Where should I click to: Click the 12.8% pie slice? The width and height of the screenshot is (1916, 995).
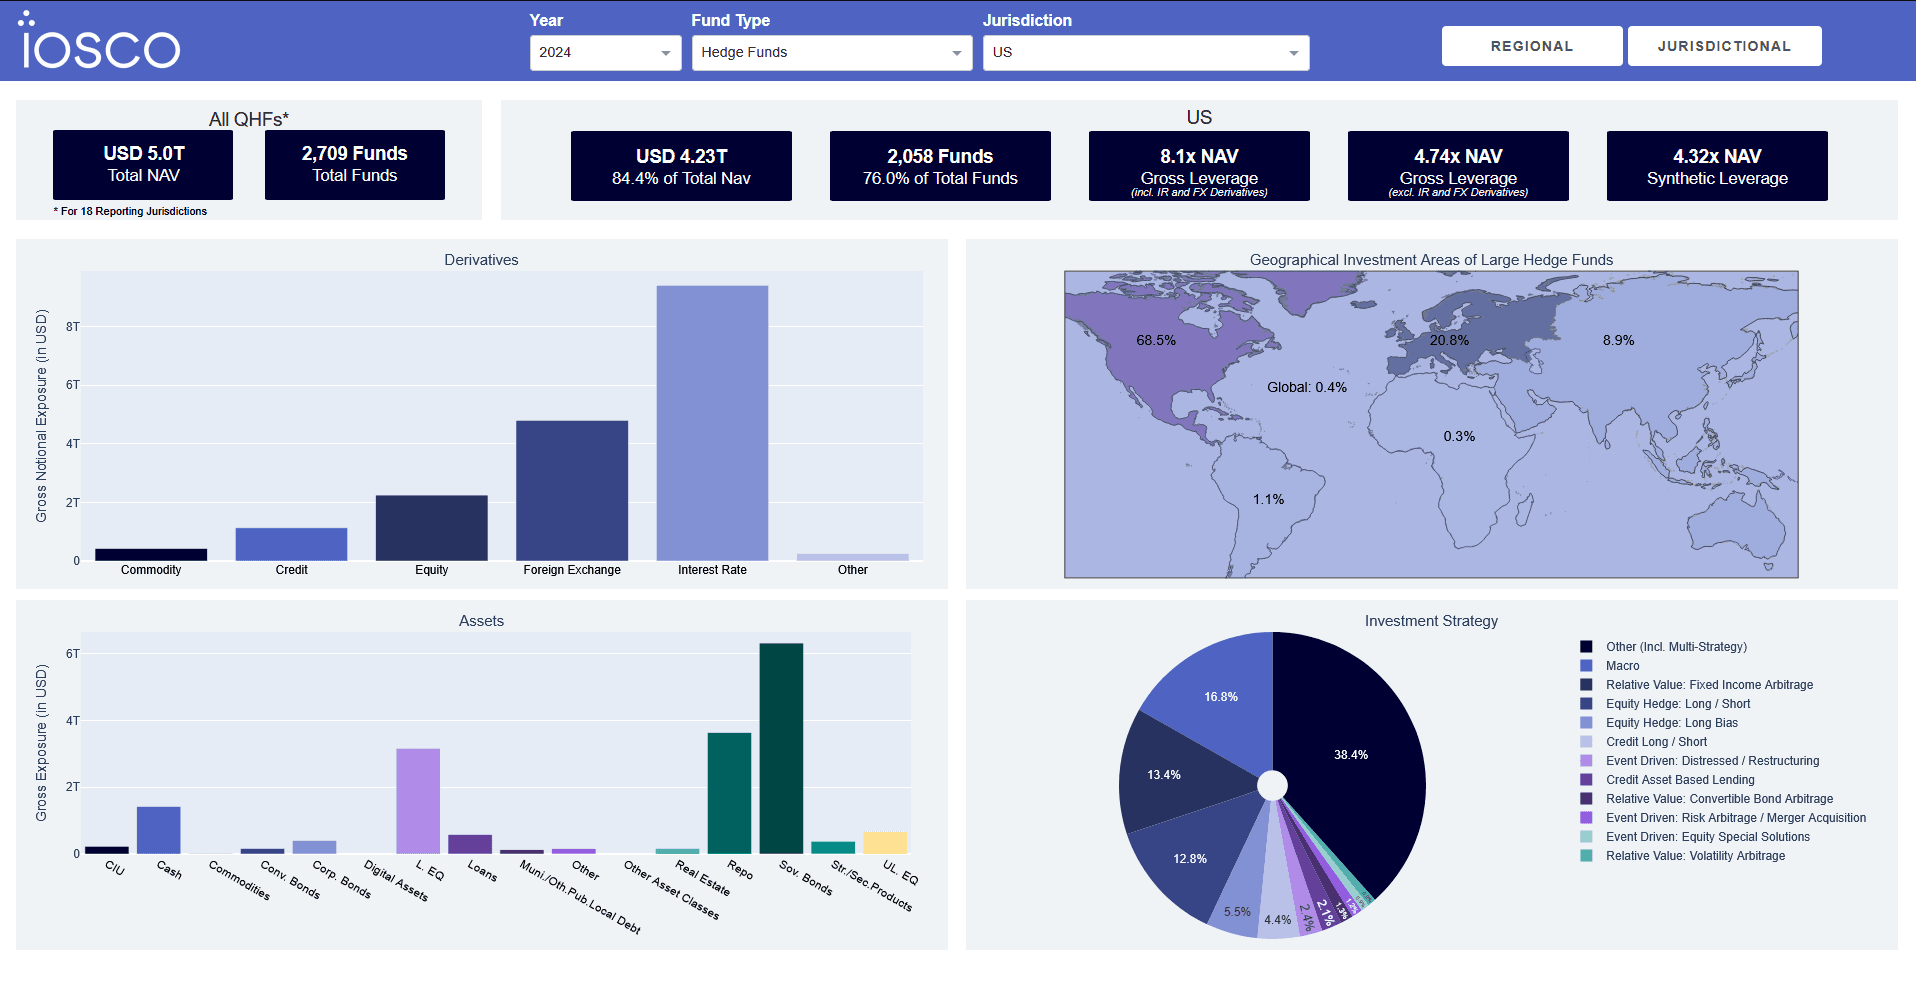(x=1190, y=859)
